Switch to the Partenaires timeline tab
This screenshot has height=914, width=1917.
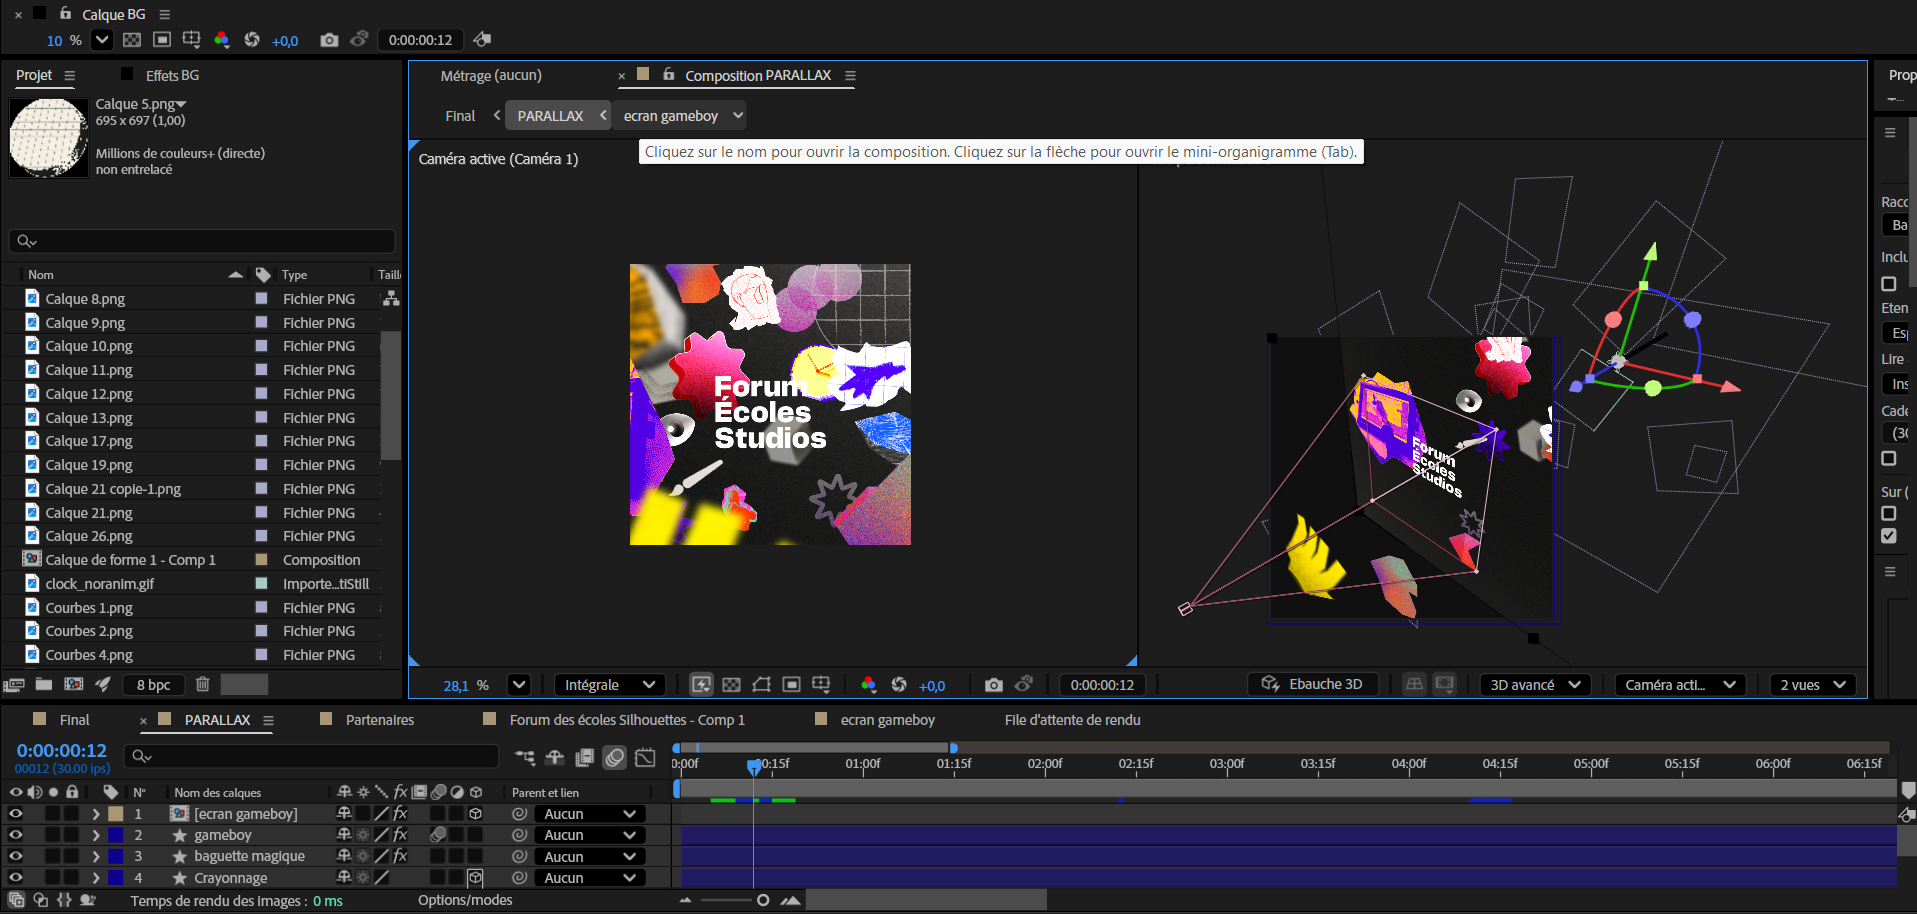(379, 720)
